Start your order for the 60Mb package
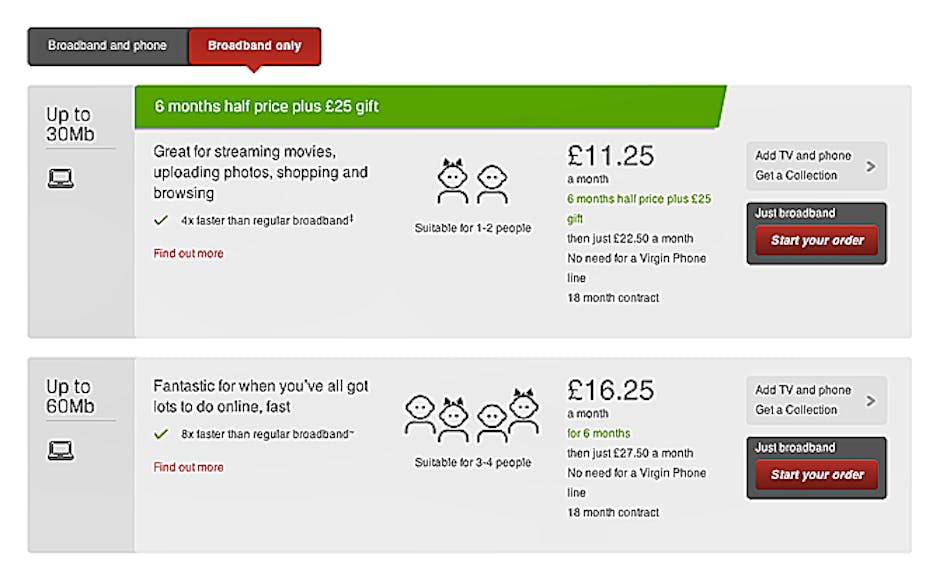 pos(816,475)
